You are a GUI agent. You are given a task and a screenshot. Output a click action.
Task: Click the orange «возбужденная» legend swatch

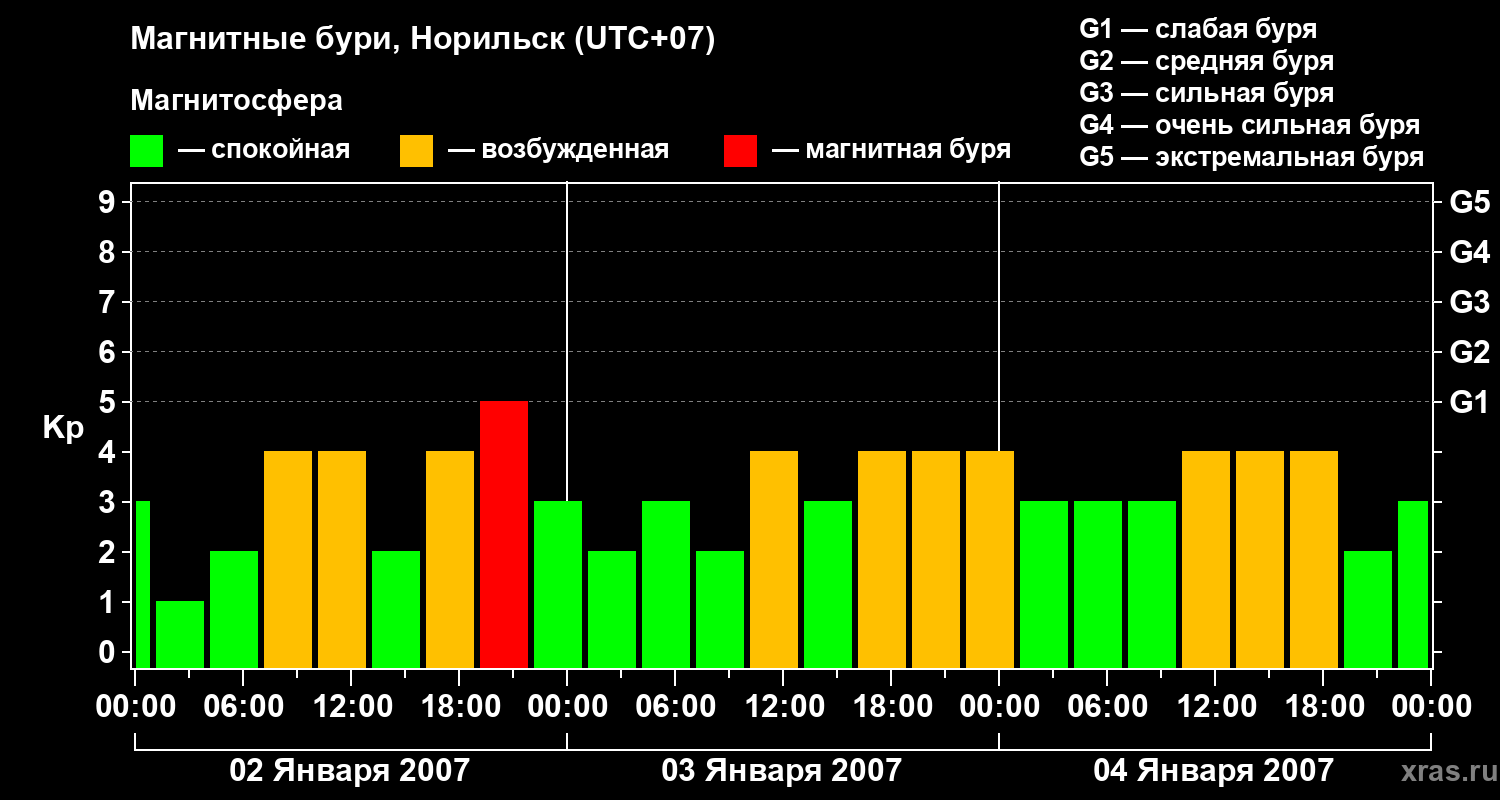[416, 151]
